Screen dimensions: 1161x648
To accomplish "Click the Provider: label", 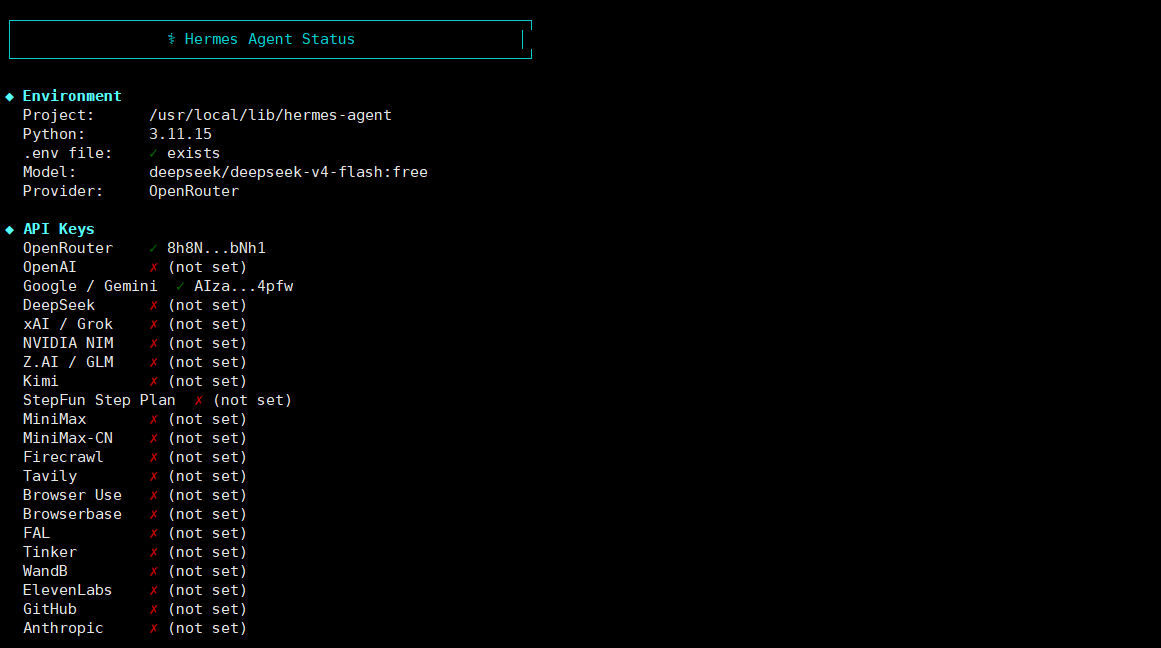I will (63, 191).
